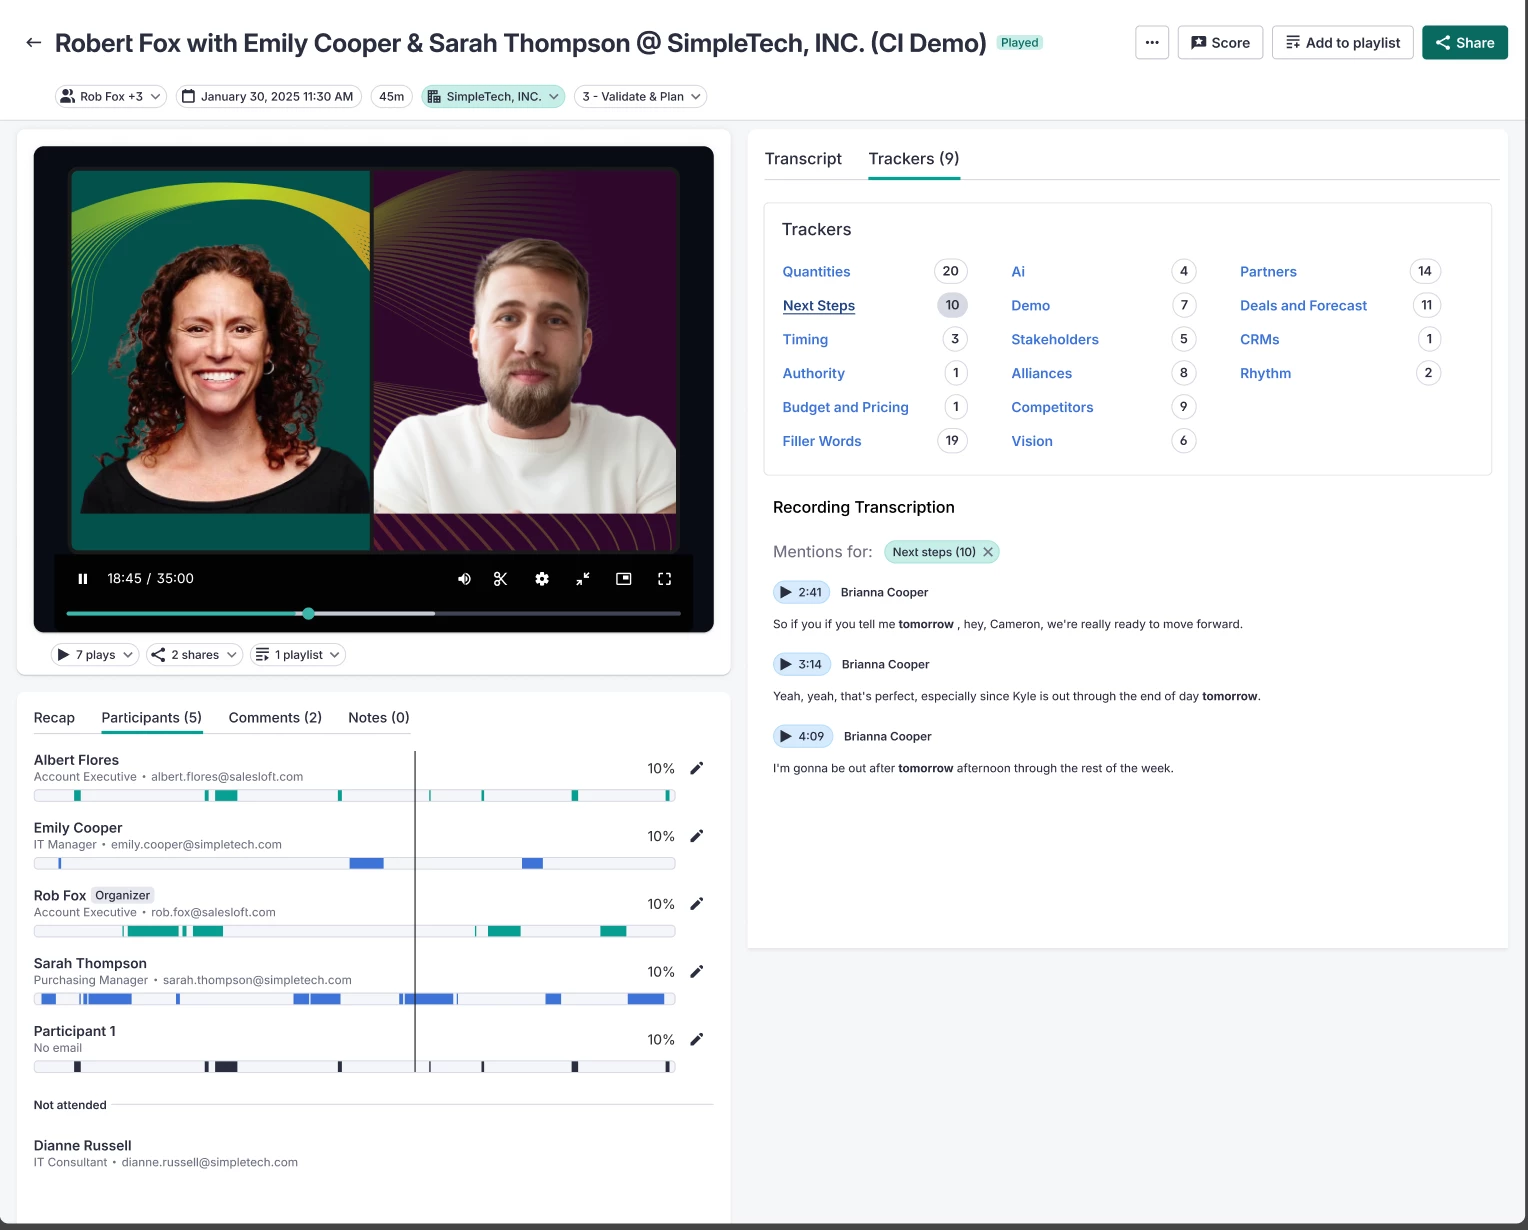Image resolution: width=1528 pixels, height=1230 pixels.
Task: Open video settings gear icon
Action: [x=542, y=579]
